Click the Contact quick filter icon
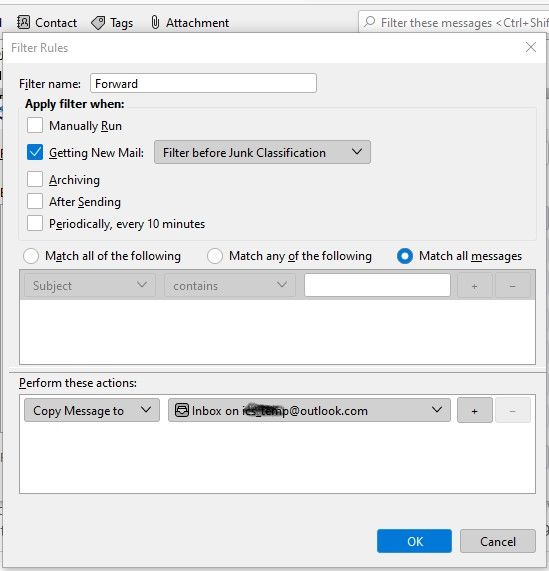The width and height of the screenshot is (549, 571). 23,23
